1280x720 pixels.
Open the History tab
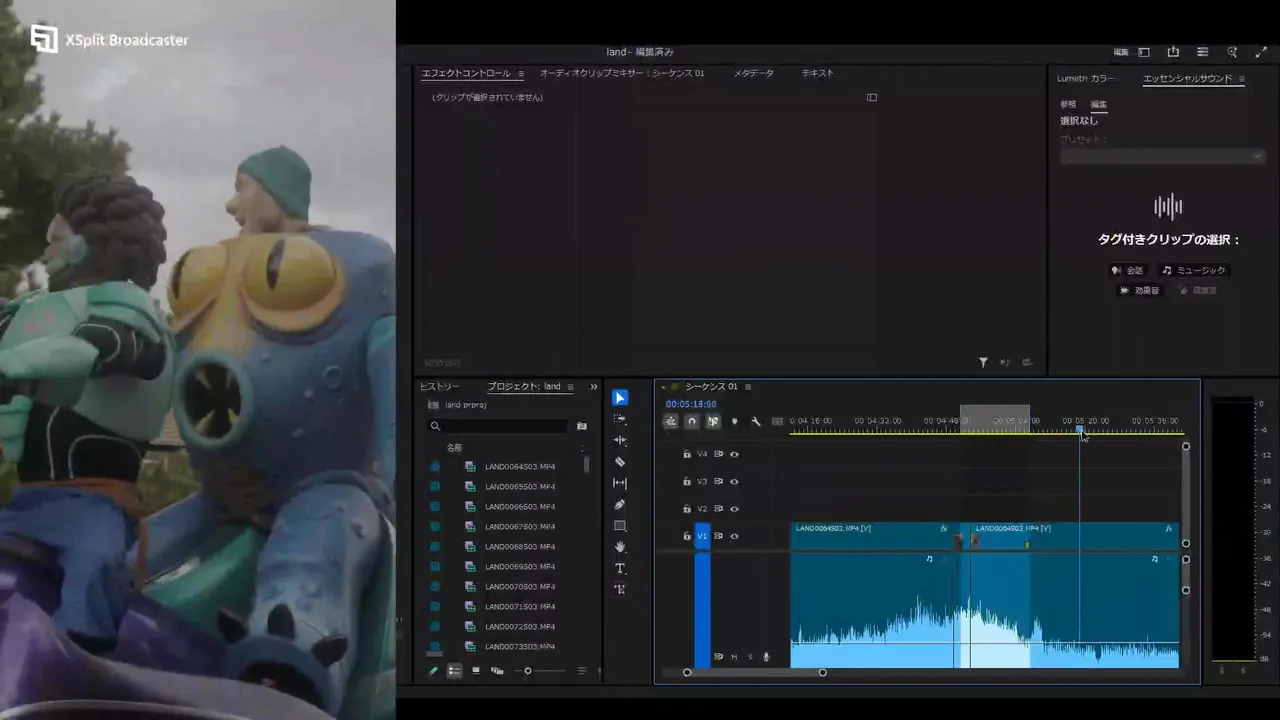pyautogui.click(x=440, y=387)
